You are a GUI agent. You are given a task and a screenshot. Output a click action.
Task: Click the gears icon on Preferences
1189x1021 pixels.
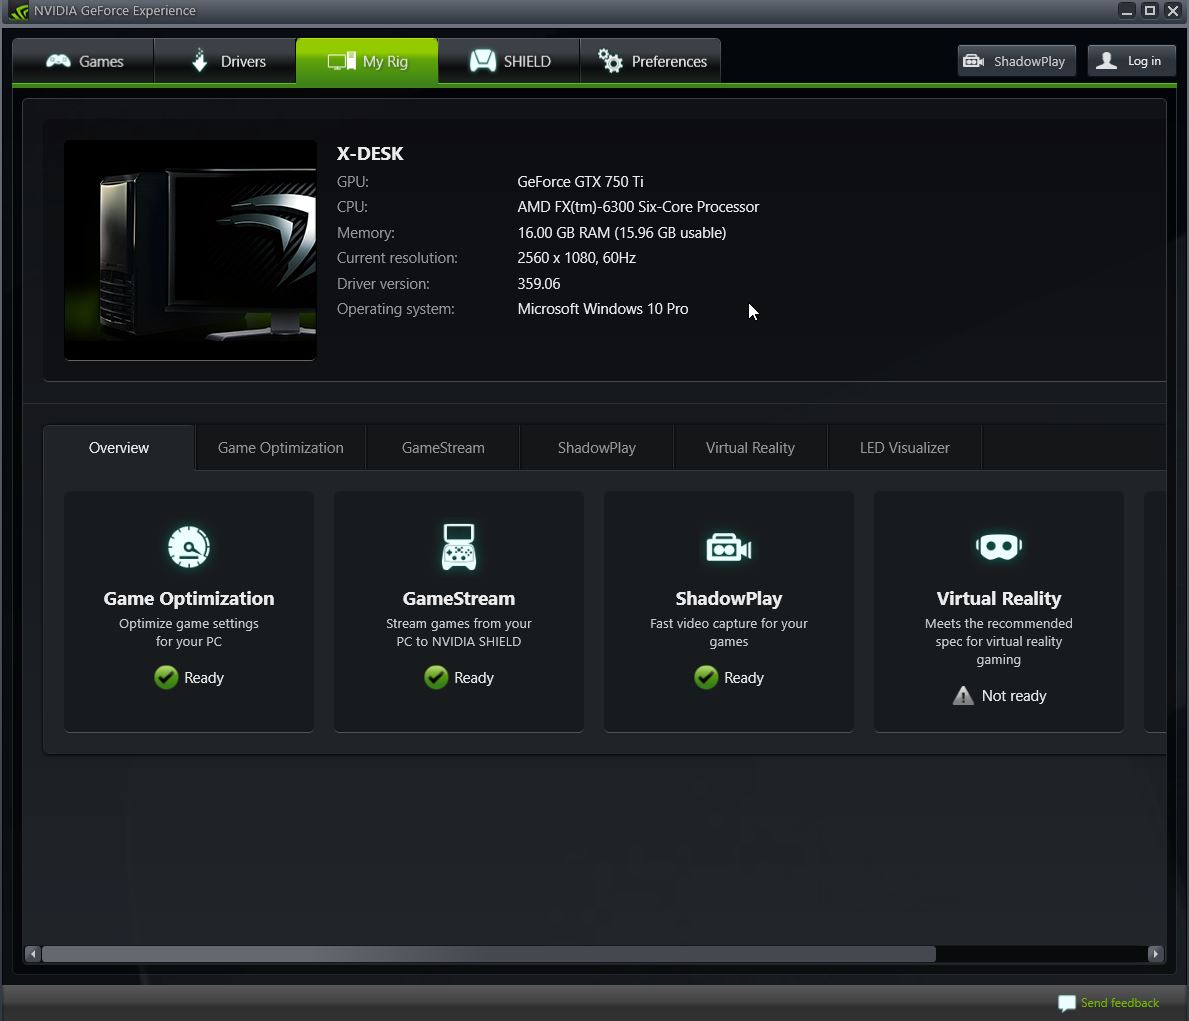click(x=610, y=61)
